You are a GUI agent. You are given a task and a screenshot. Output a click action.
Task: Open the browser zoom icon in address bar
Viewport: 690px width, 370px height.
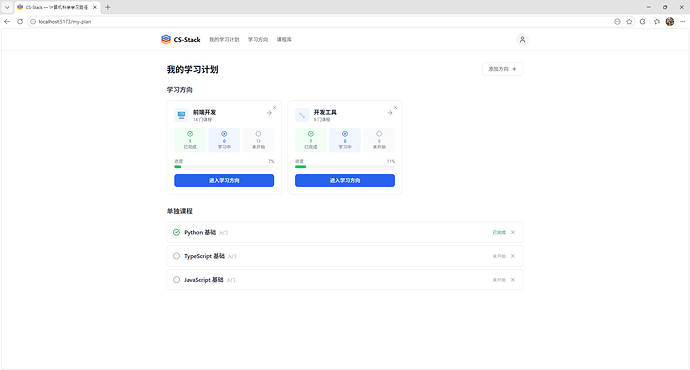click(x=617, y=22)
